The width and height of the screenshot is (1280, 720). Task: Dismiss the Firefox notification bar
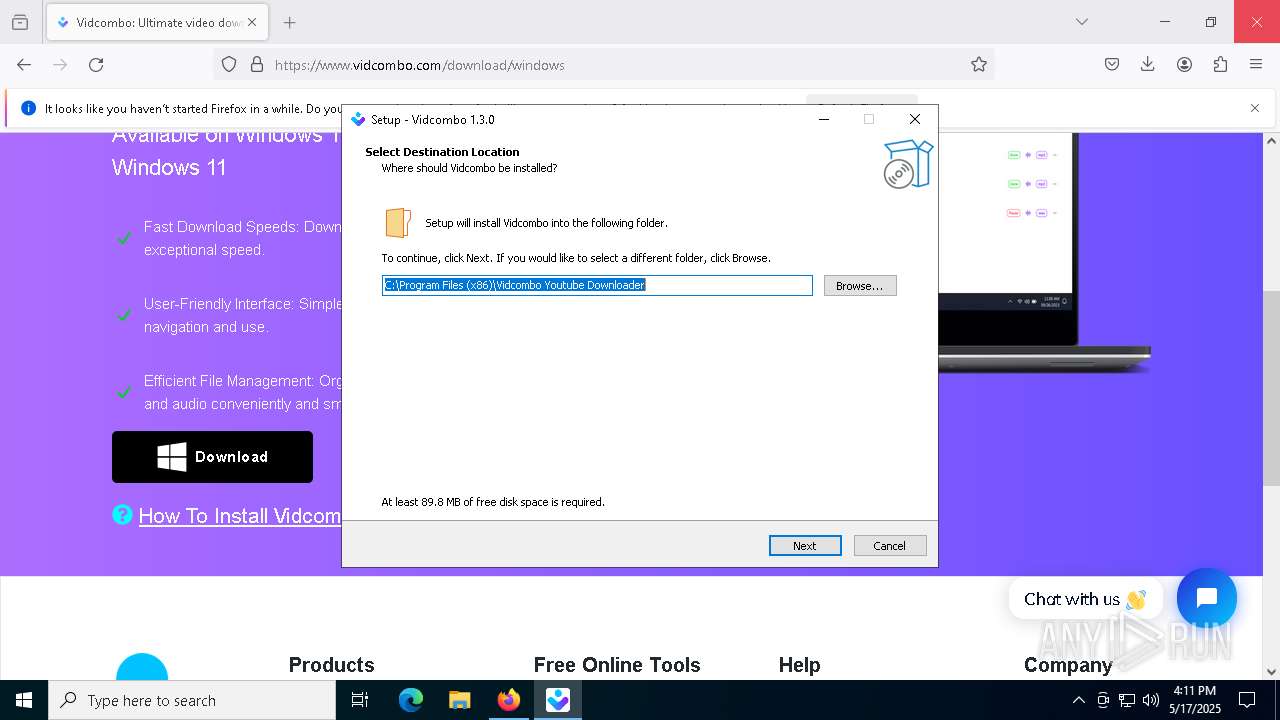(1255, 108)
